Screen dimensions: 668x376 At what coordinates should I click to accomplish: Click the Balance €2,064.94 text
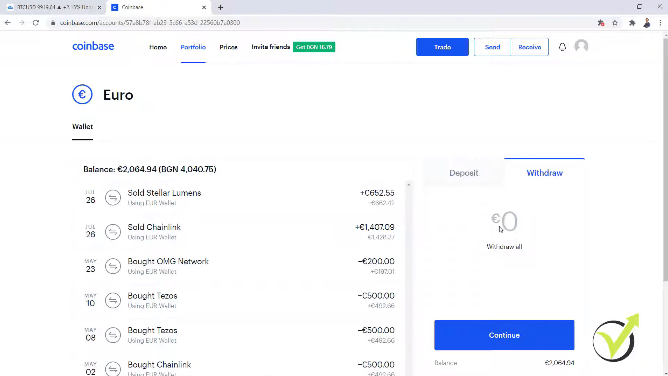(x=150, y=169)
